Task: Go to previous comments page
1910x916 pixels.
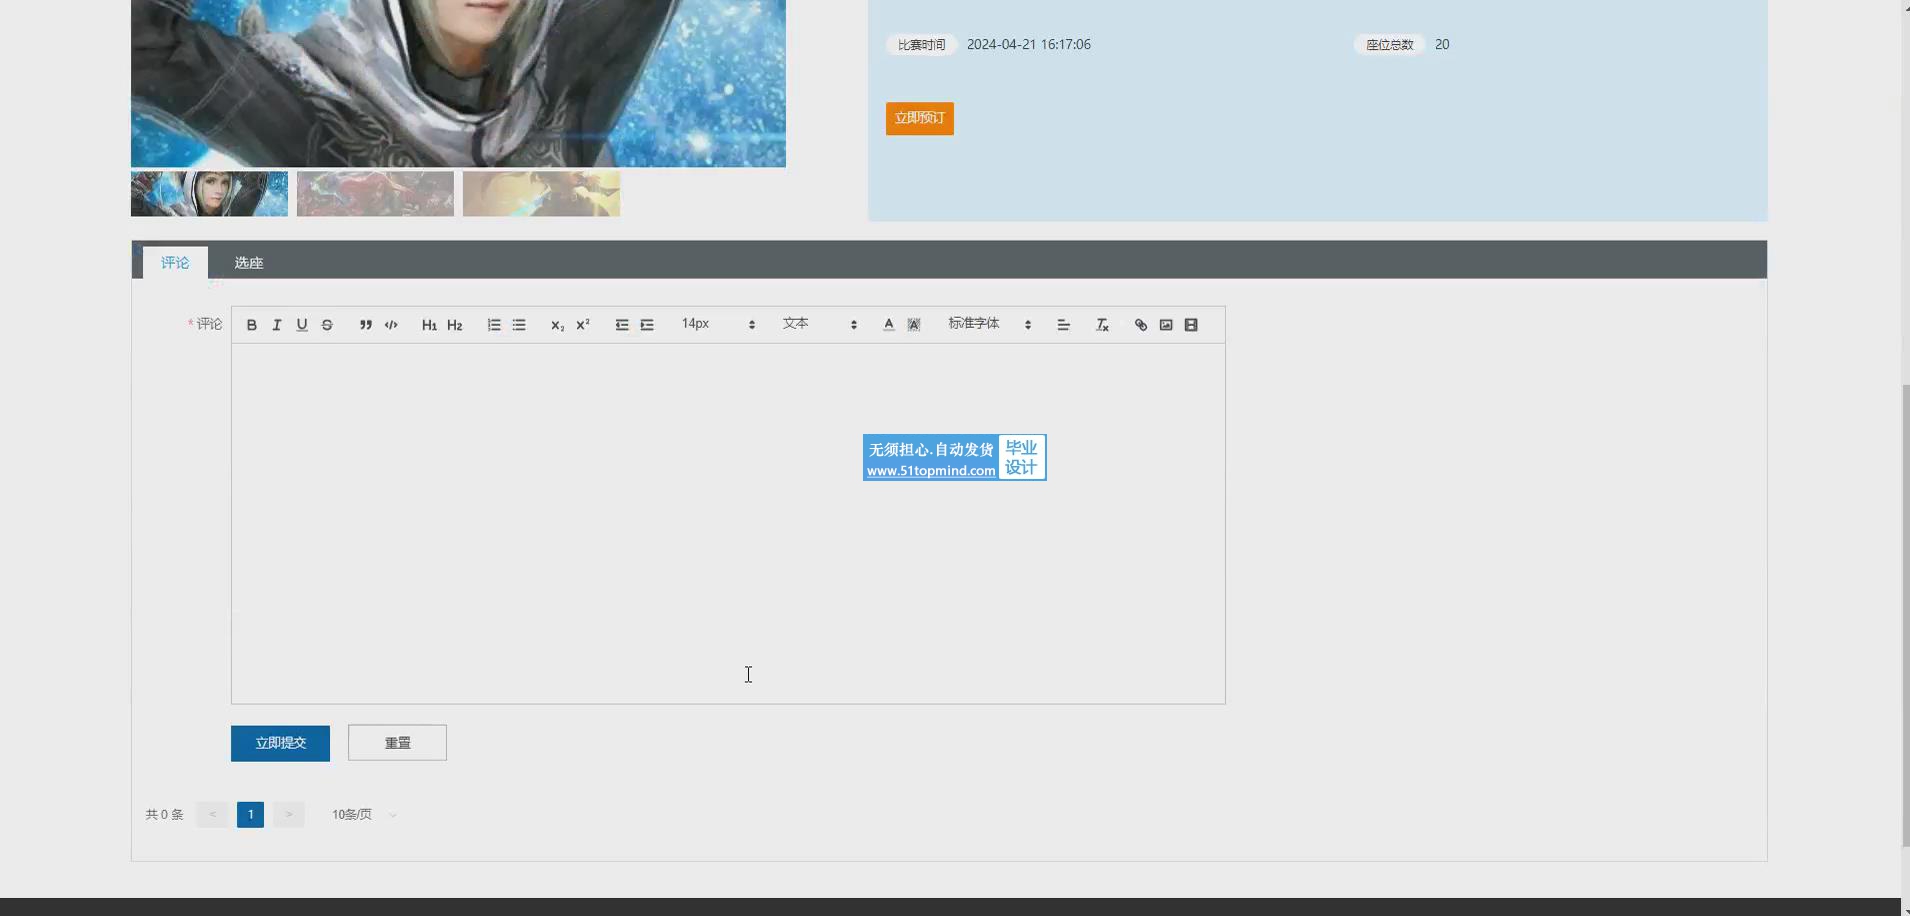Action: [212, 815]
